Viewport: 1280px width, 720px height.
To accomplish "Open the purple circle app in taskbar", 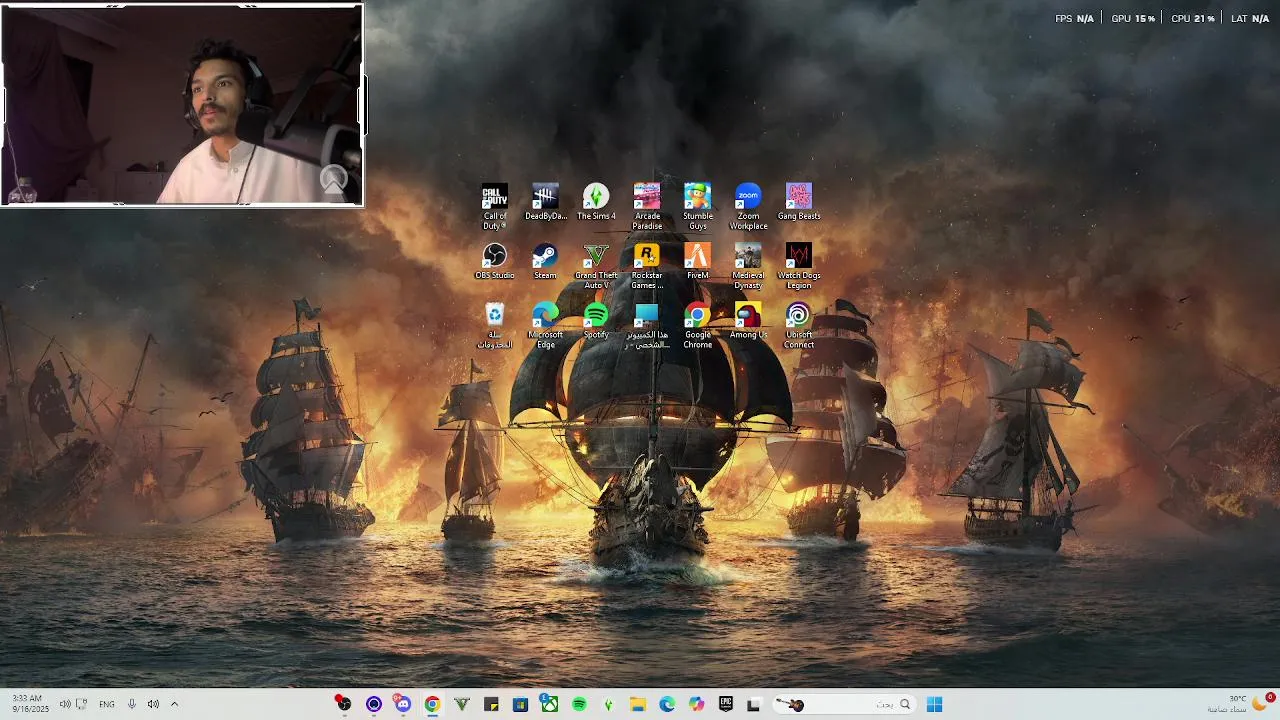I will pos(373,704).
